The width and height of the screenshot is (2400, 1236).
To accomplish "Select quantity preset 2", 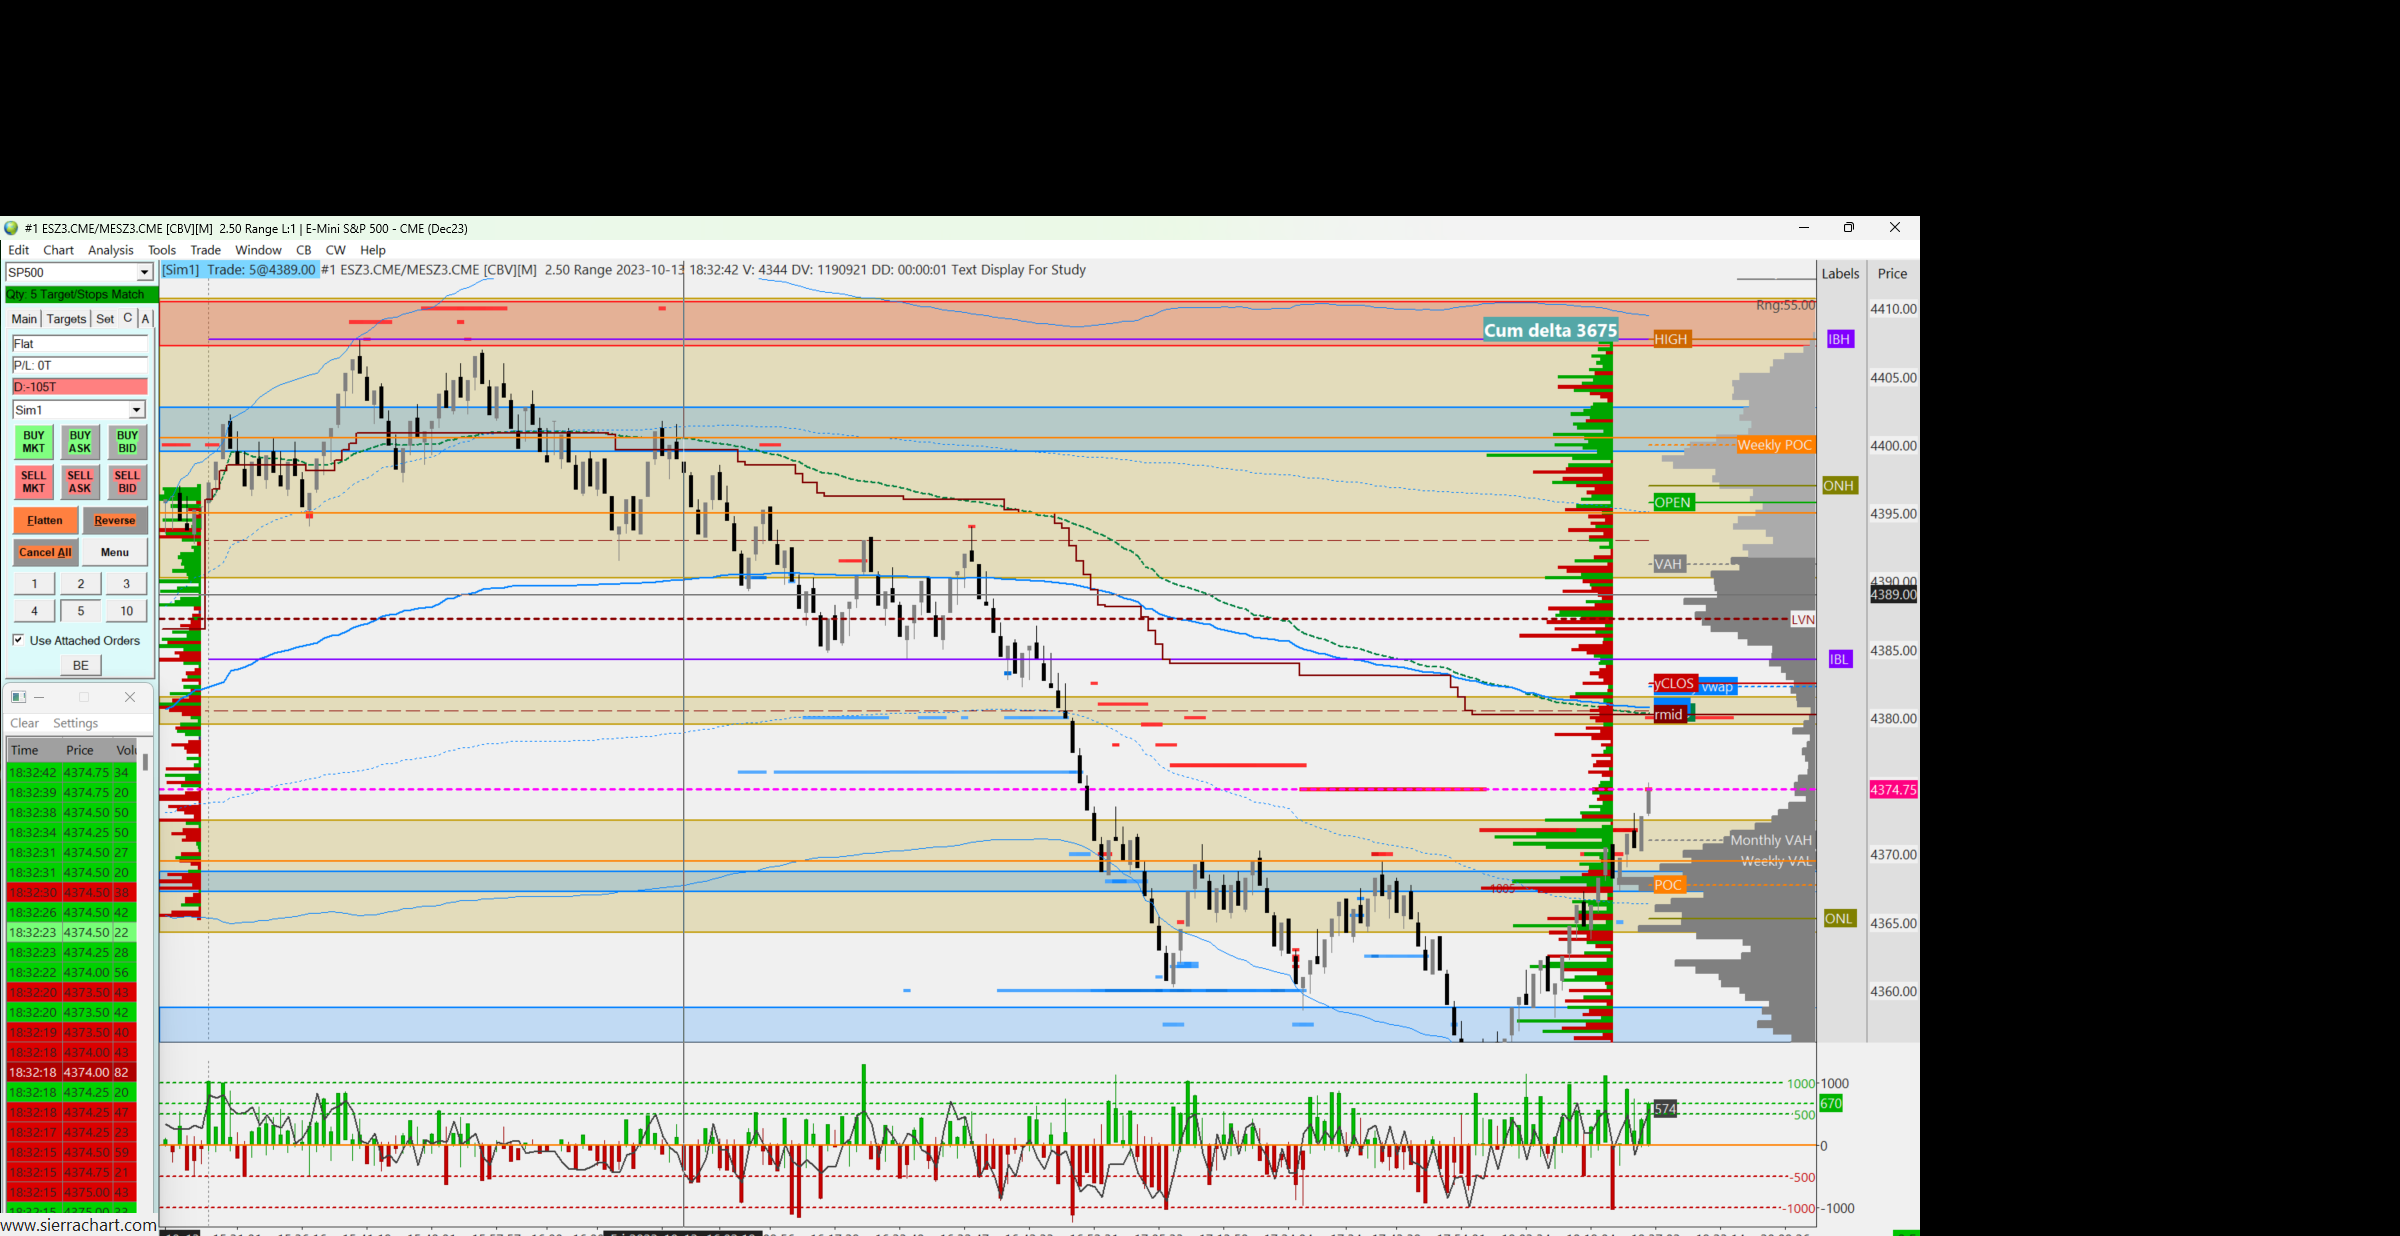I will (x=81, y=584).
